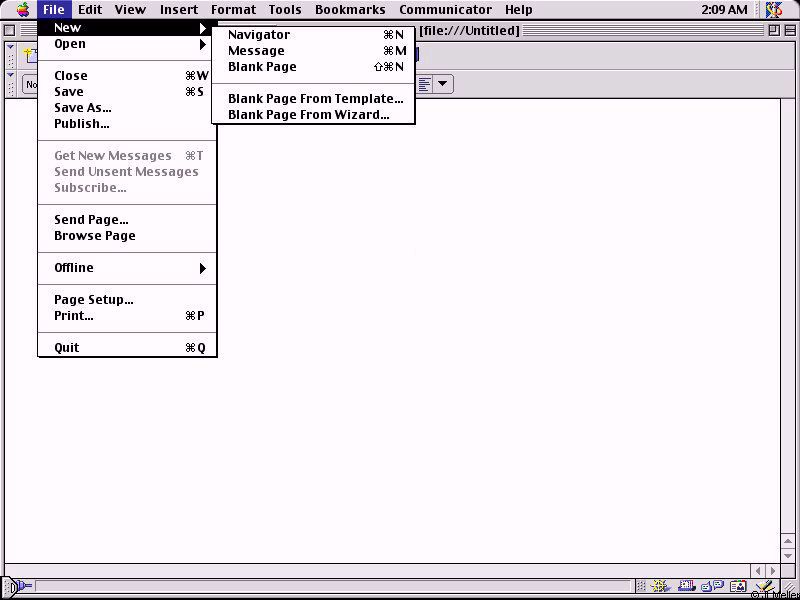This screenshot has width=800, height=600.
Task: Select Navigator from New submenu
Action: 259,35
